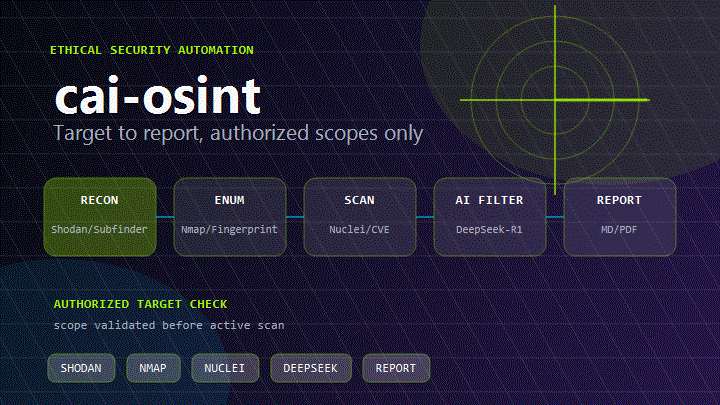Choose the SCAN Nuclei/CVE stage card
The height and width of the screenshot is (405, 720).
point(360,217)
